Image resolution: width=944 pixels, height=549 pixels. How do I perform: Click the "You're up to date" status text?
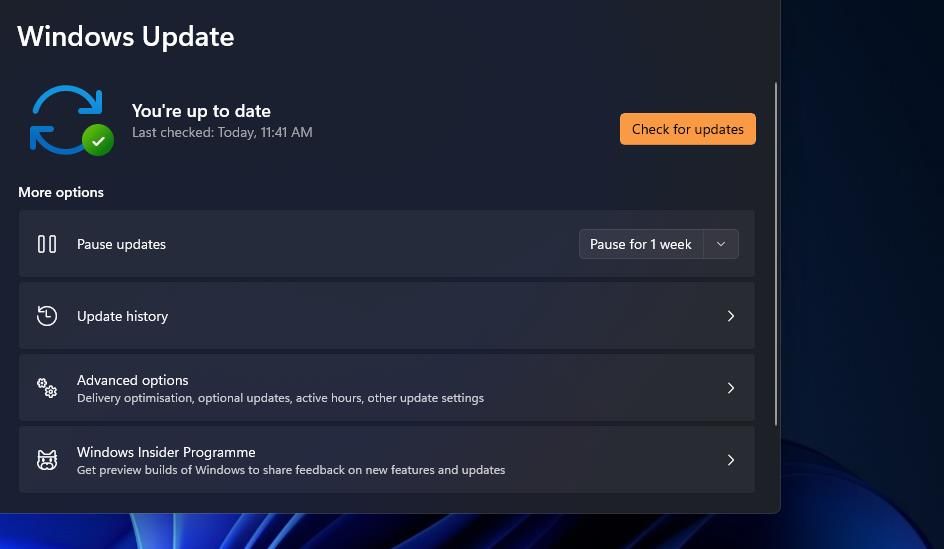coord(201,111)
